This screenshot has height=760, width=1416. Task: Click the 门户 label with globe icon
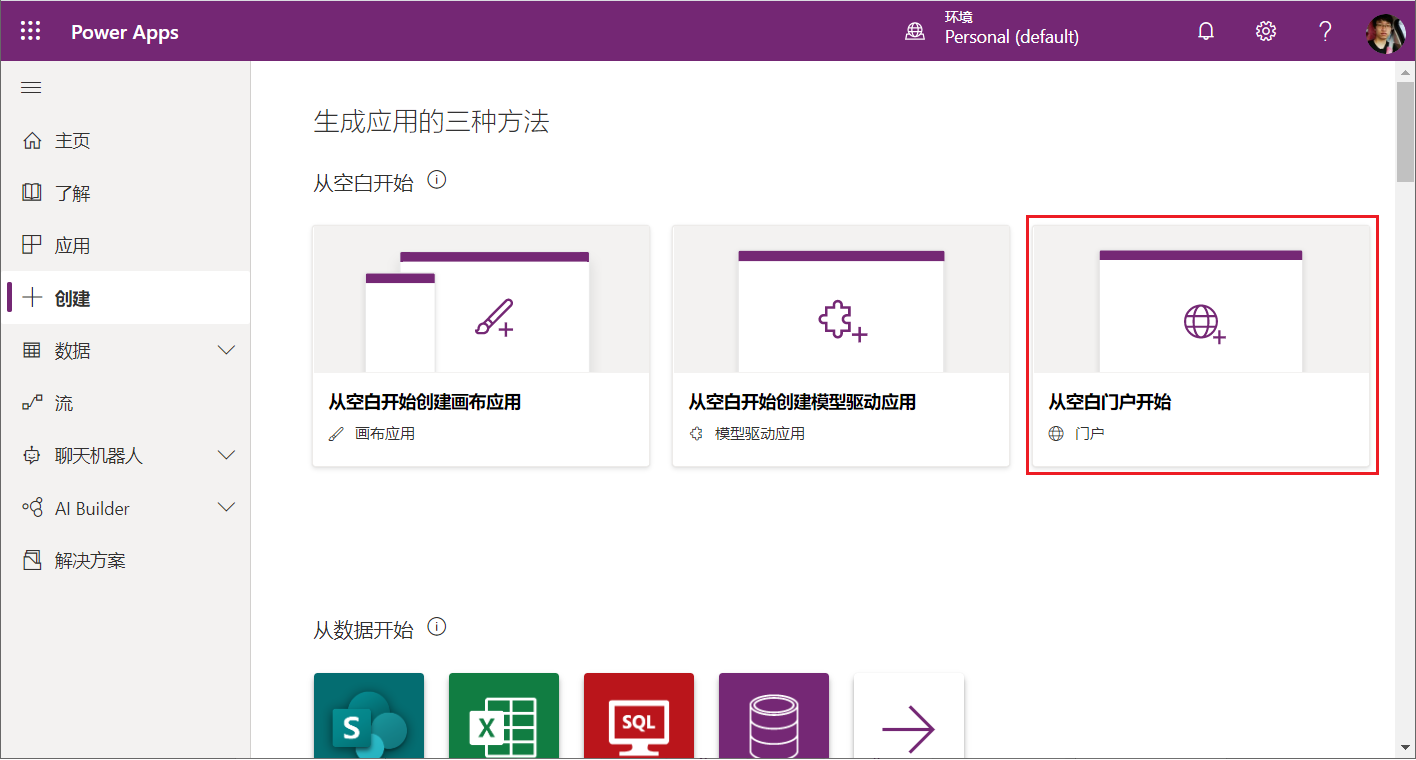[1077, 434]
